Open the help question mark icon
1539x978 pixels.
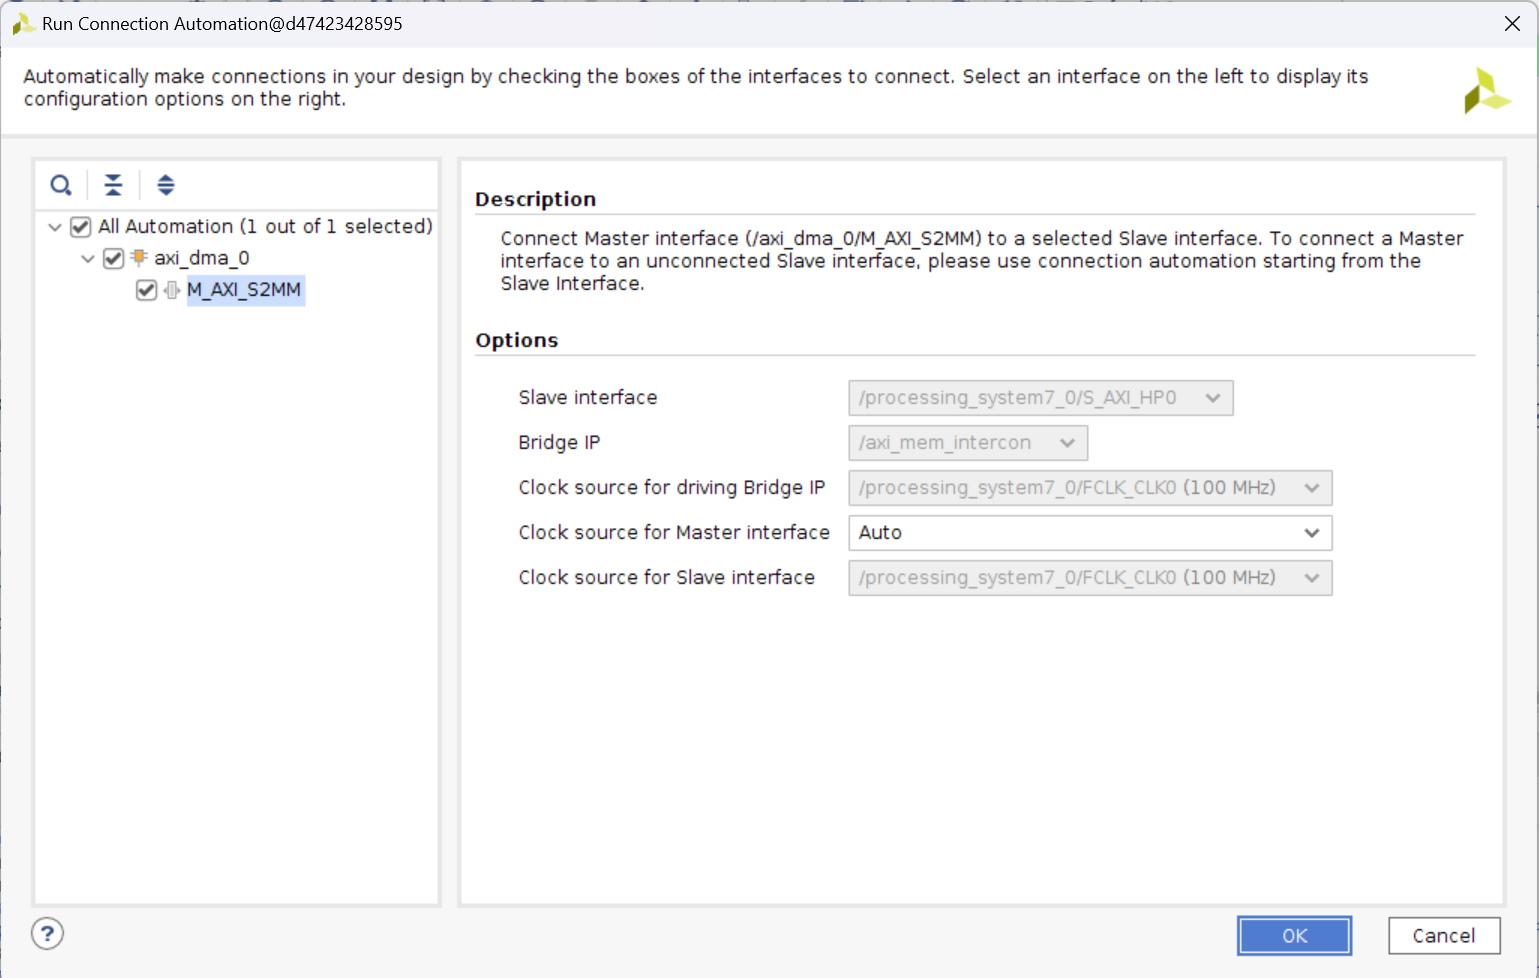(47, 934)
